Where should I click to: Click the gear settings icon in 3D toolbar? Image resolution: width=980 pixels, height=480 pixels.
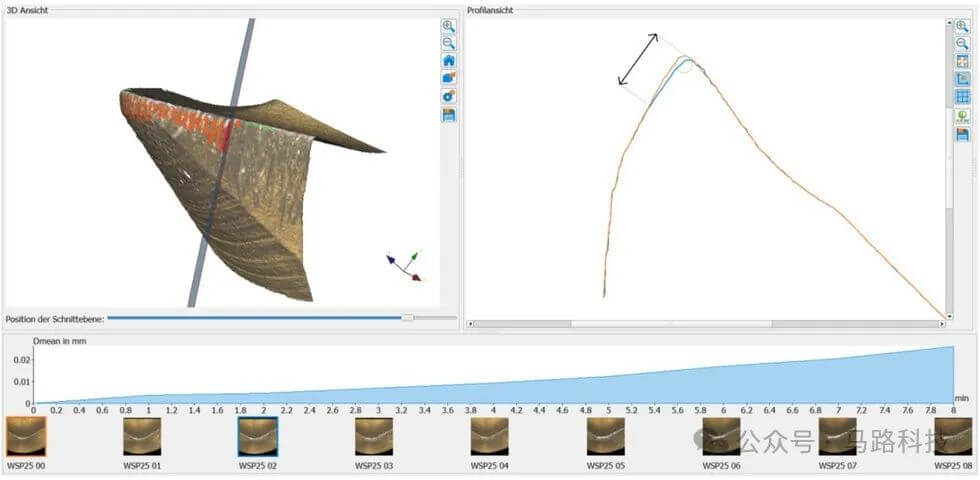tap(449, 97)
